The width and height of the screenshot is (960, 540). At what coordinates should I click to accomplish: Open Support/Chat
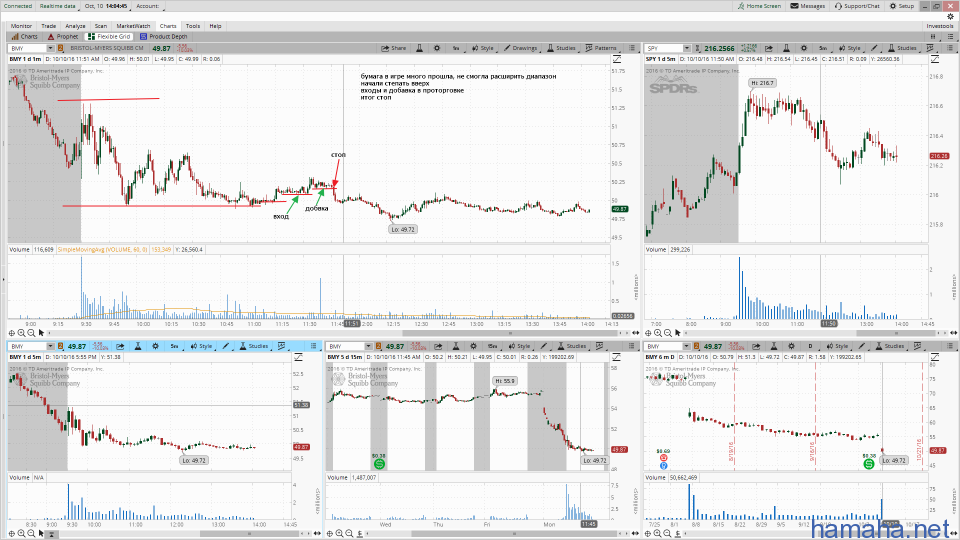(x=857, y=6)
